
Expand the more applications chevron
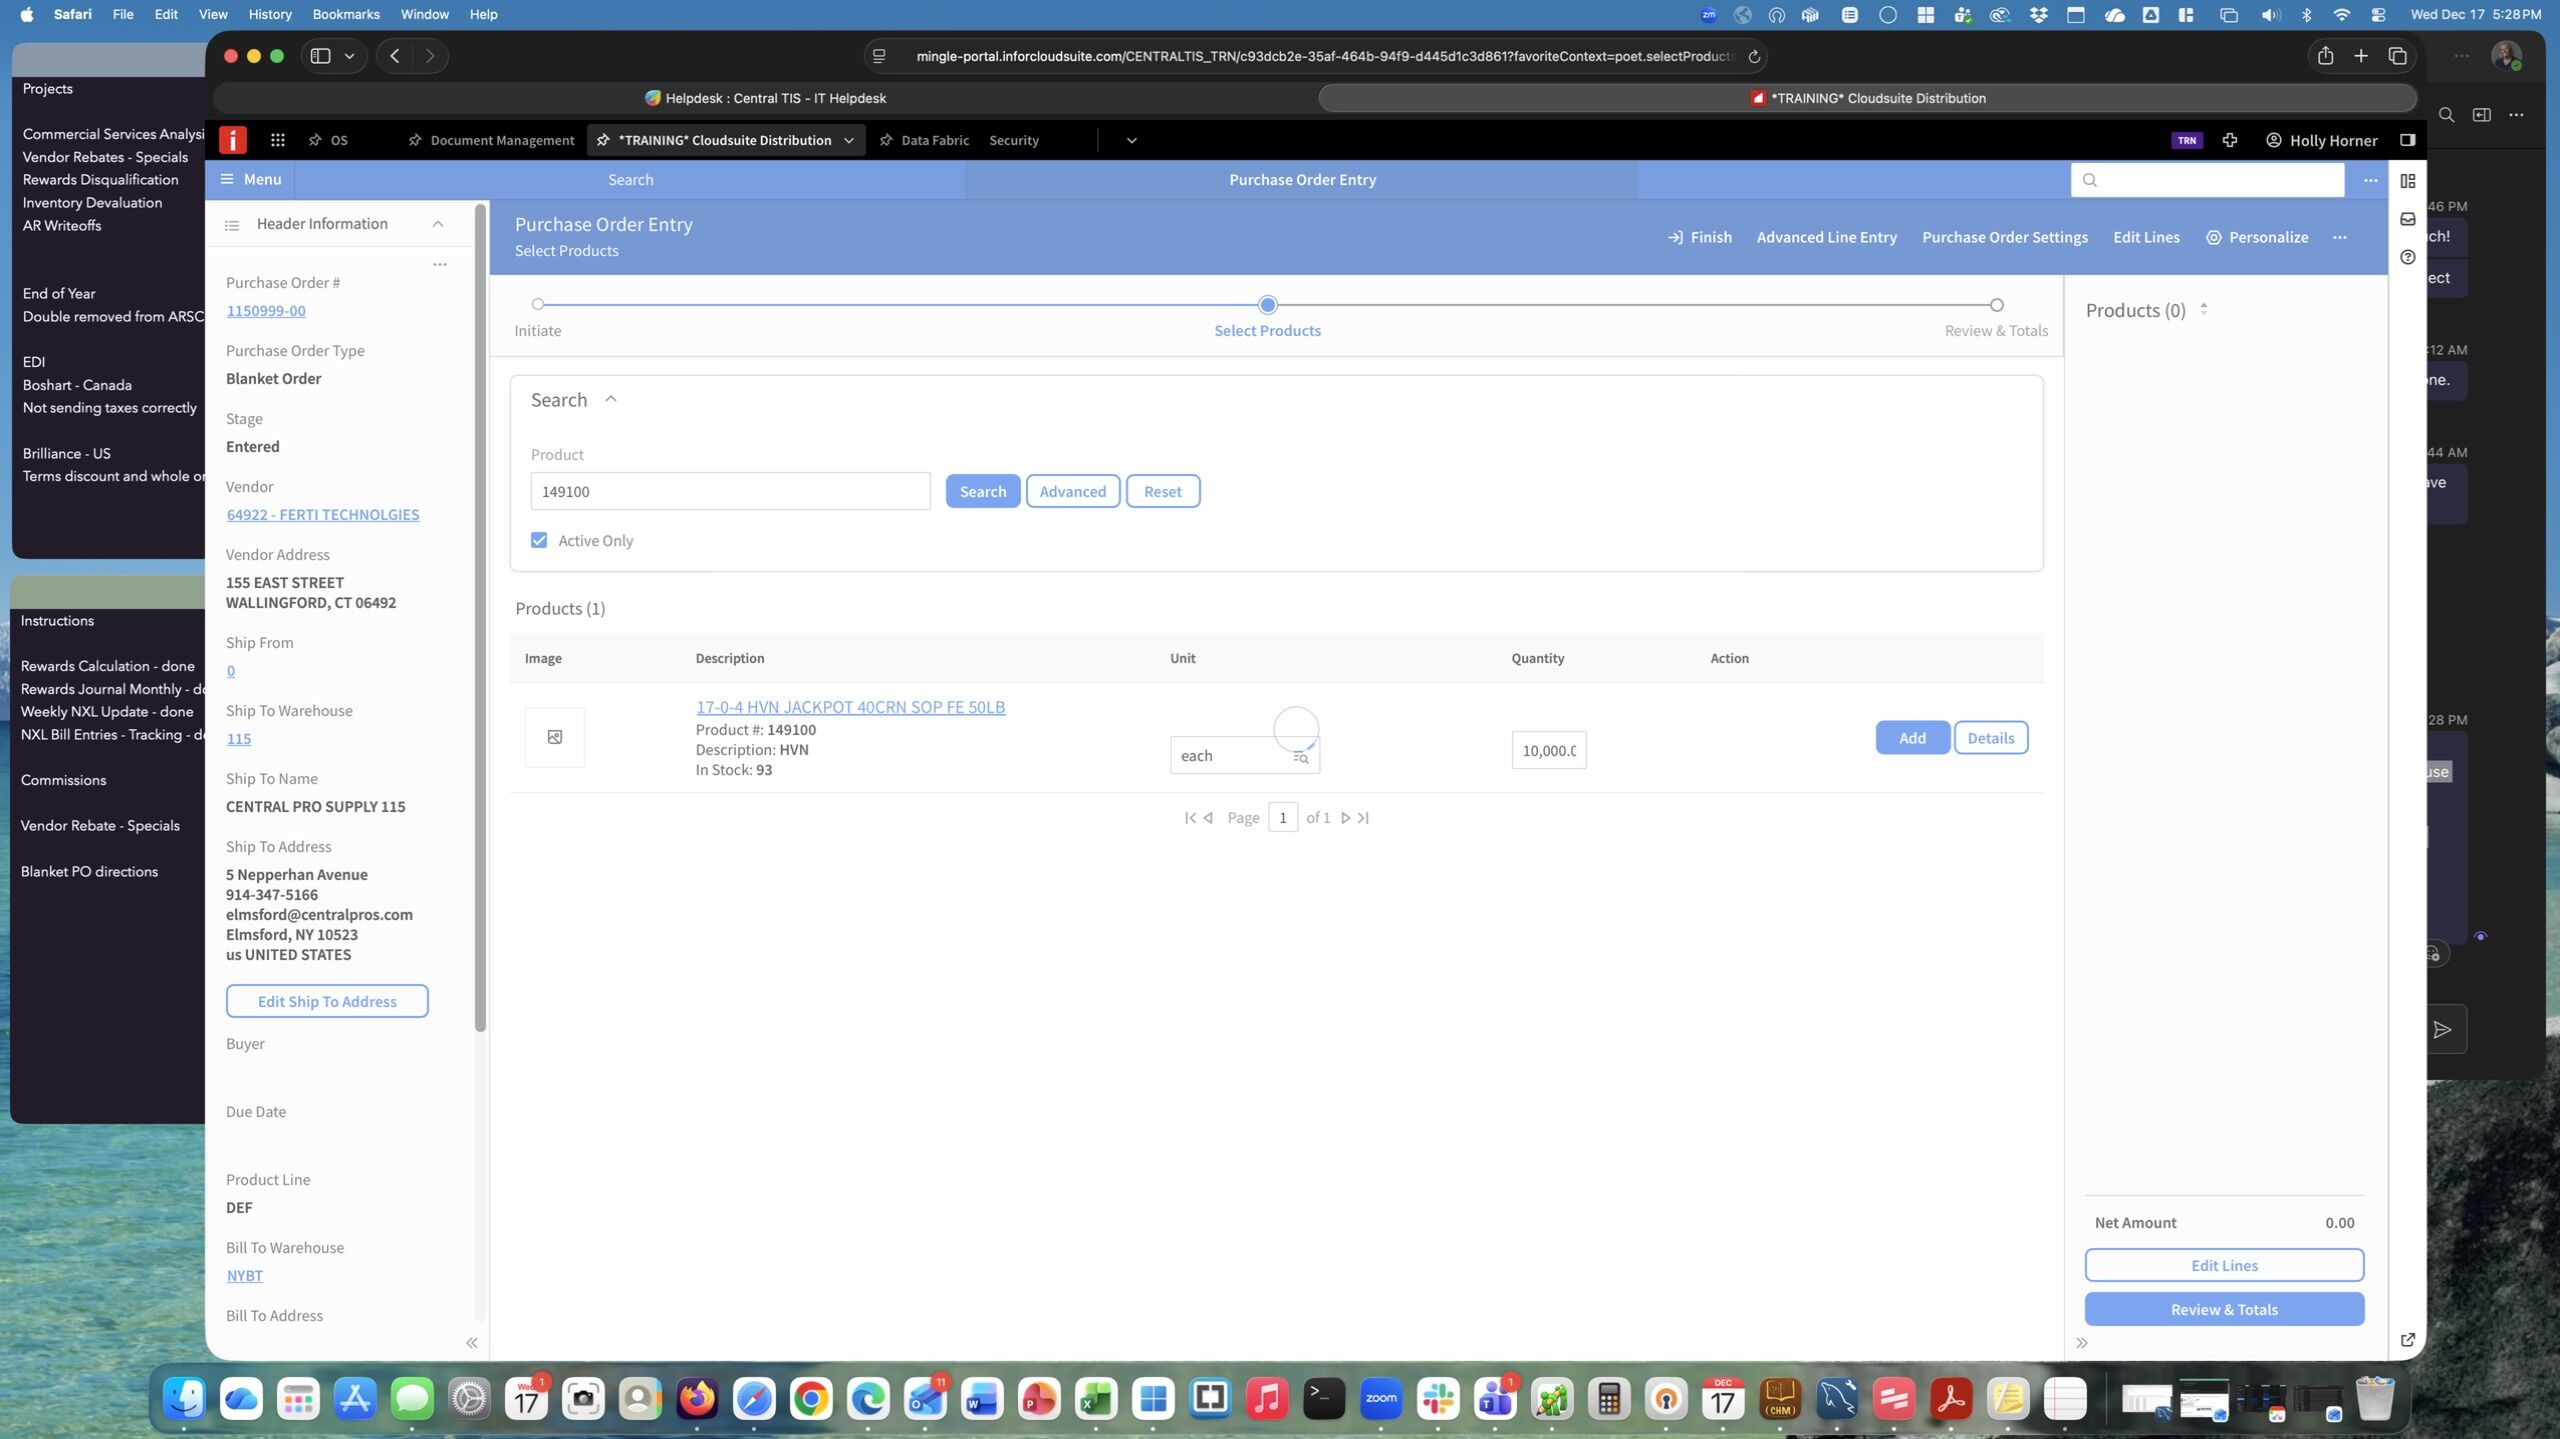click(1132, 140)
